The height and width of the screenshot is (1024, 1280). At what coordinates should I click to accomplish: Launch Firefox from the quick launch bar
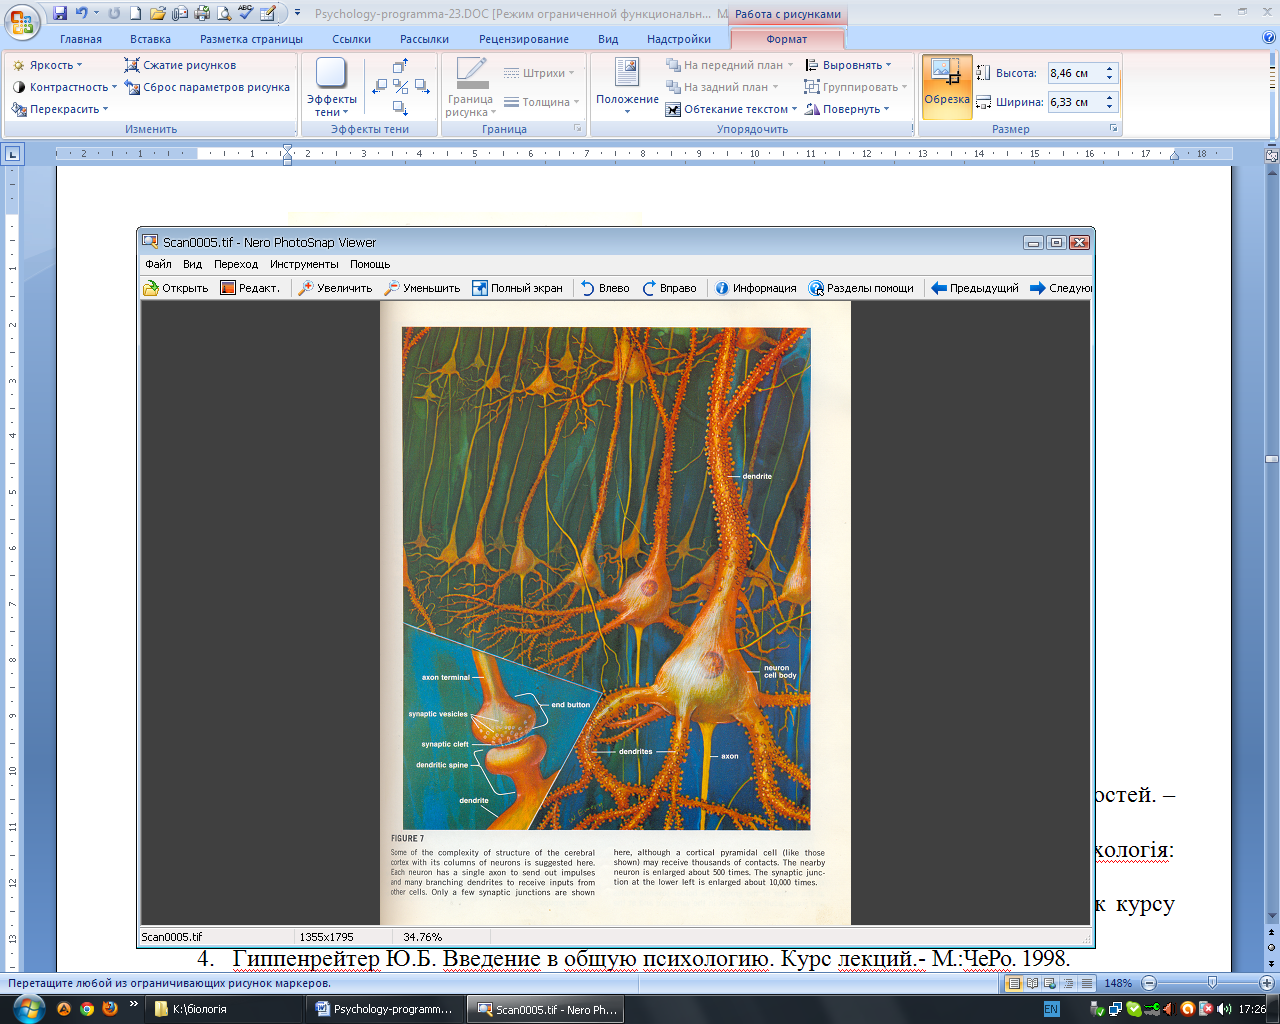click(110, 1009)
